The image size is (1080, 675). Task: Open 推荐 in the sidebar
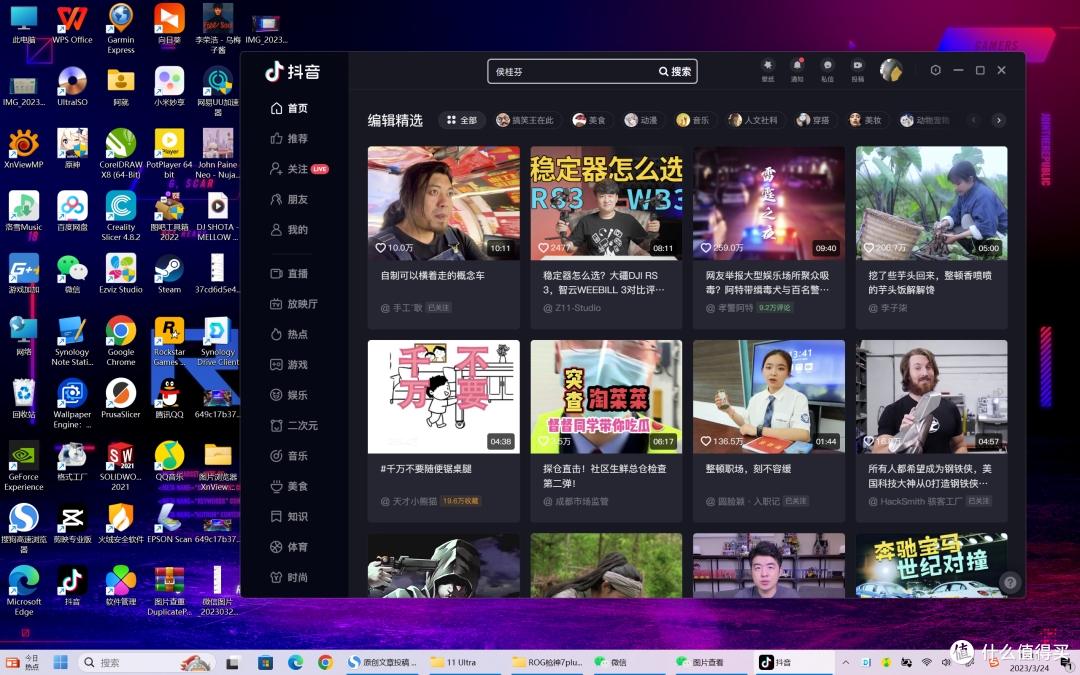[289, 138]
